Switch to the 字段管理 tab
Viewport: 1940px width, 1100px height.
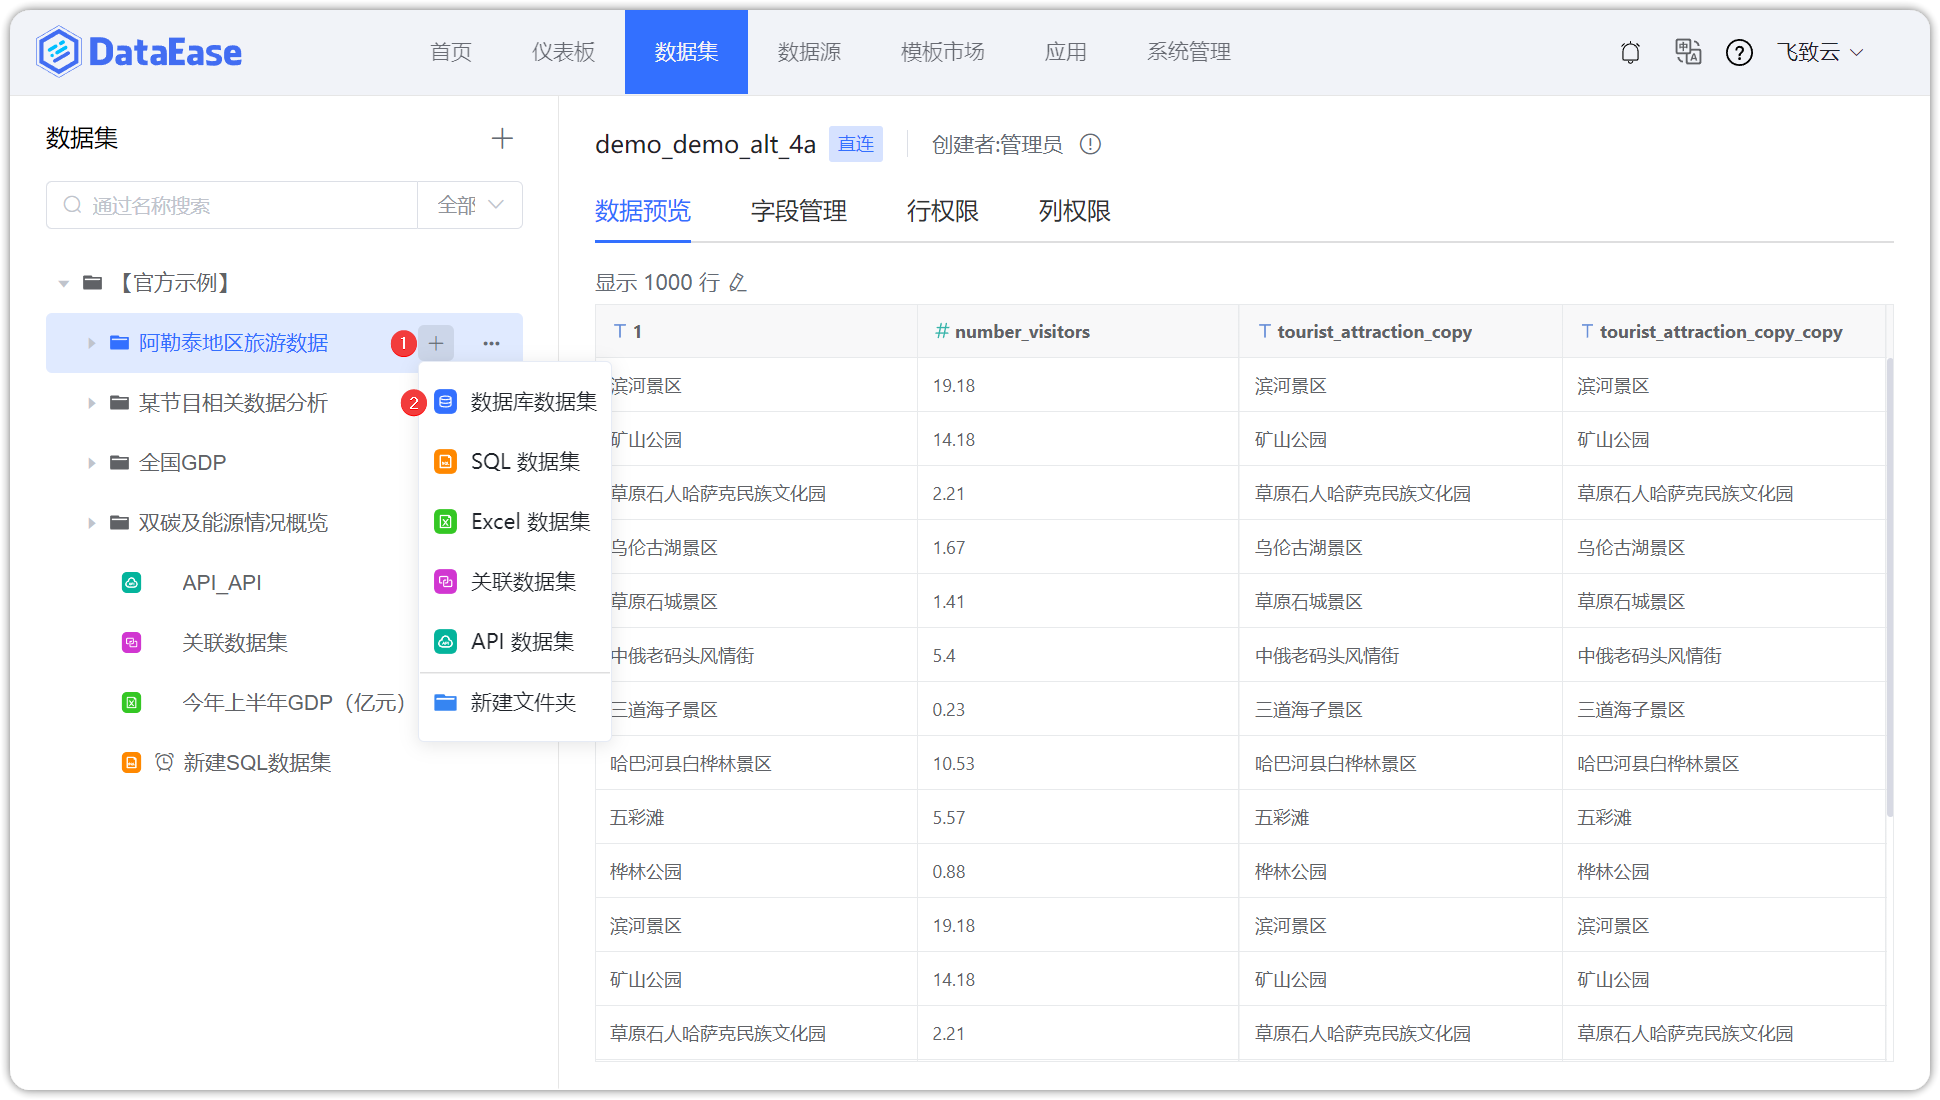coord(798,211)
